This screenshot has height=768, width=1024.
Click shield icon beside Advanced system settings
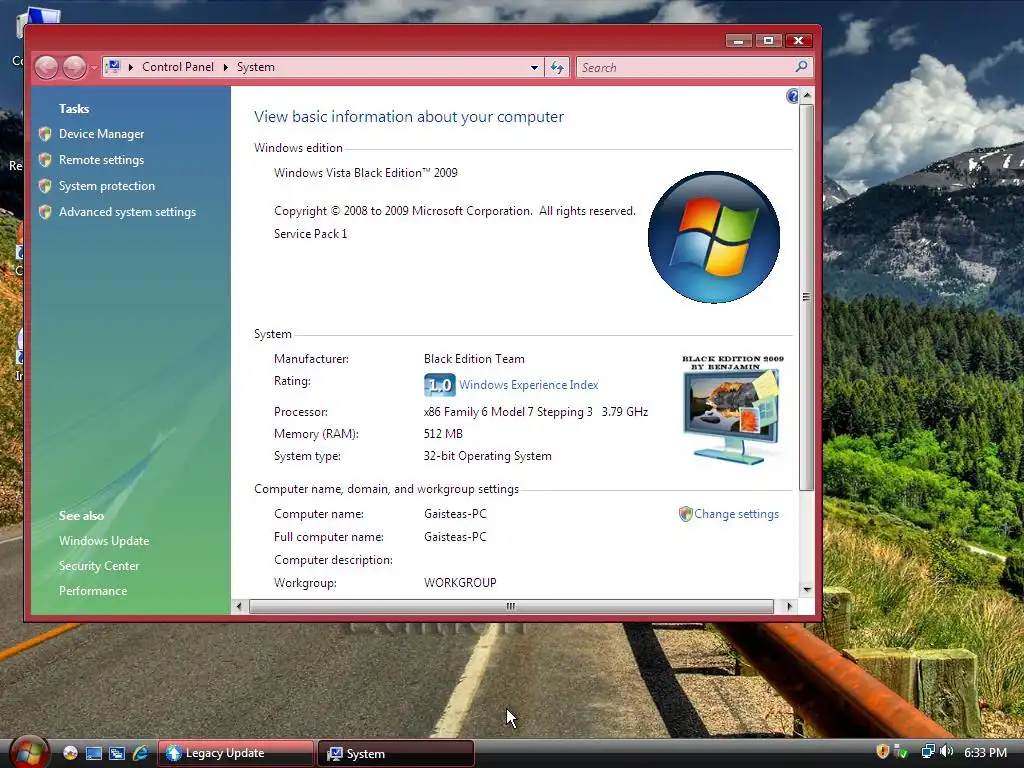(45, 212)
